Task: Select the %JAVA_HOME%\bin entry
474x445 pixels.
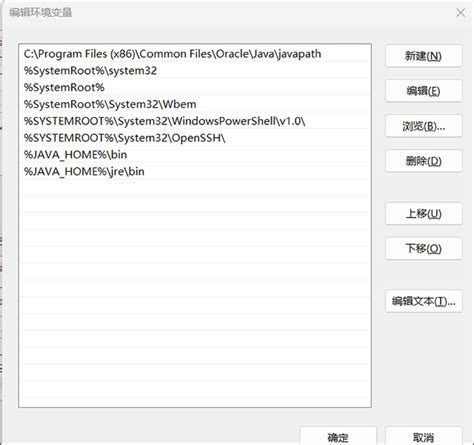Action: tap(195, 155)
